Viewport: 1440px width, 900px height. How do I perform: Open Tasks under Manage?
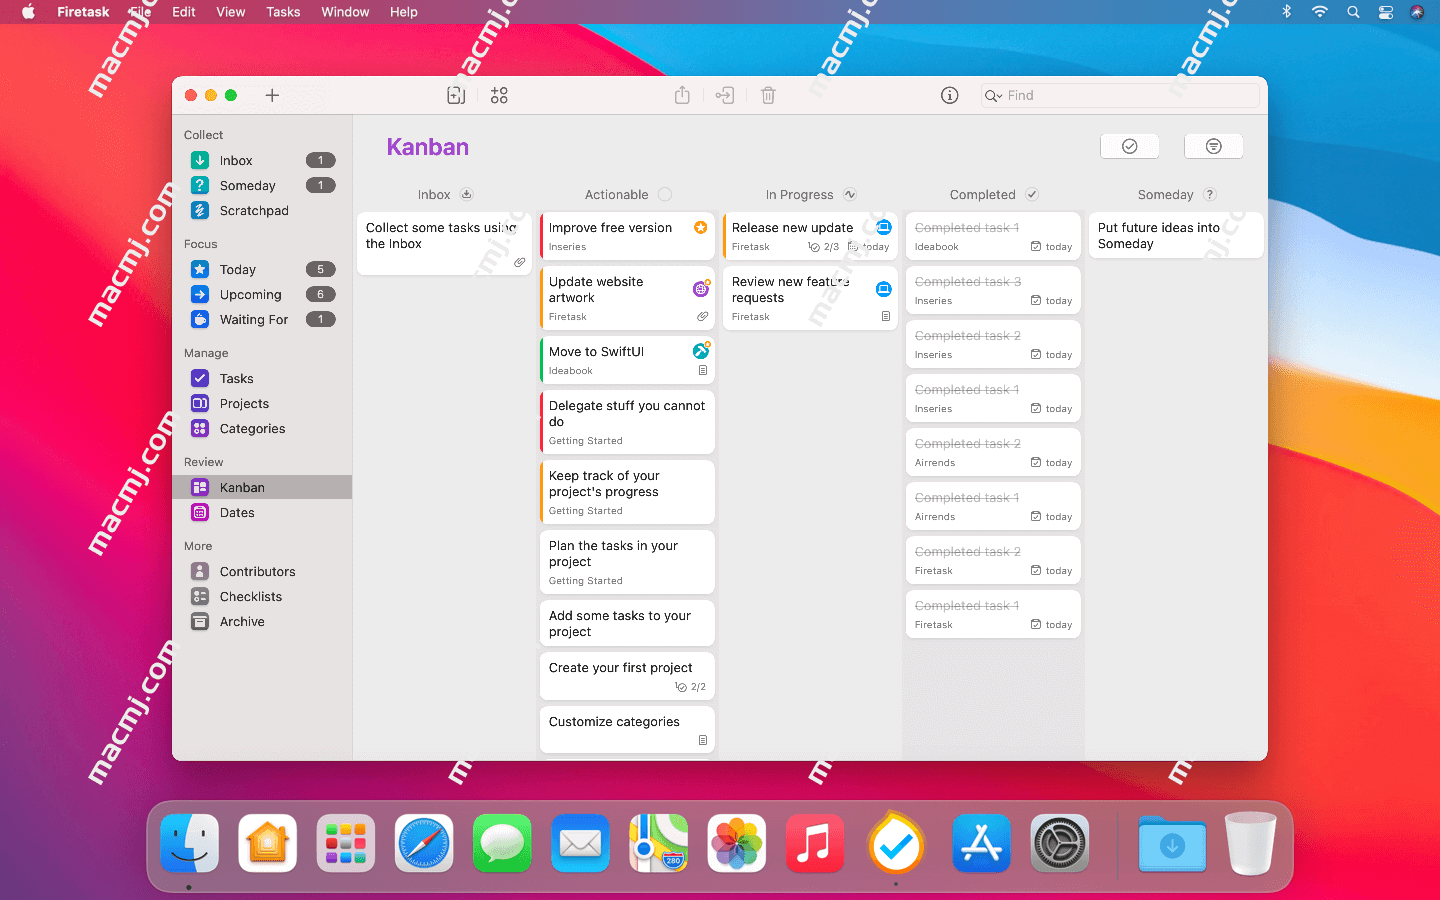(262, 378)
